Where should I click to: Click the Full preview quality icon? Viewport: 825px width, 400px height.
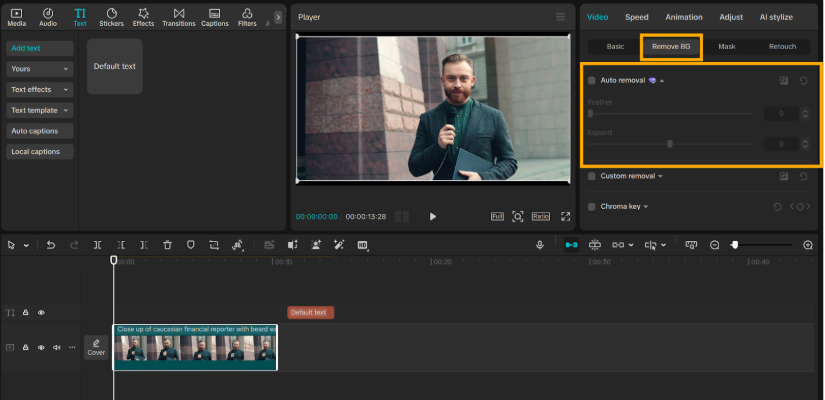coord(497,216)
